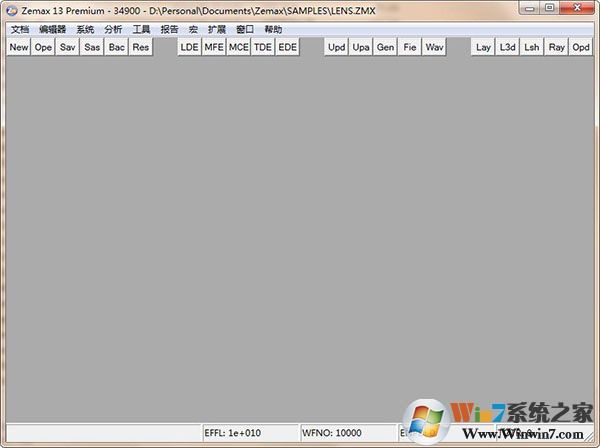Screen dimensions: 600x448
Task: Open a file with Ope button
Action: (x=43, y=47)
